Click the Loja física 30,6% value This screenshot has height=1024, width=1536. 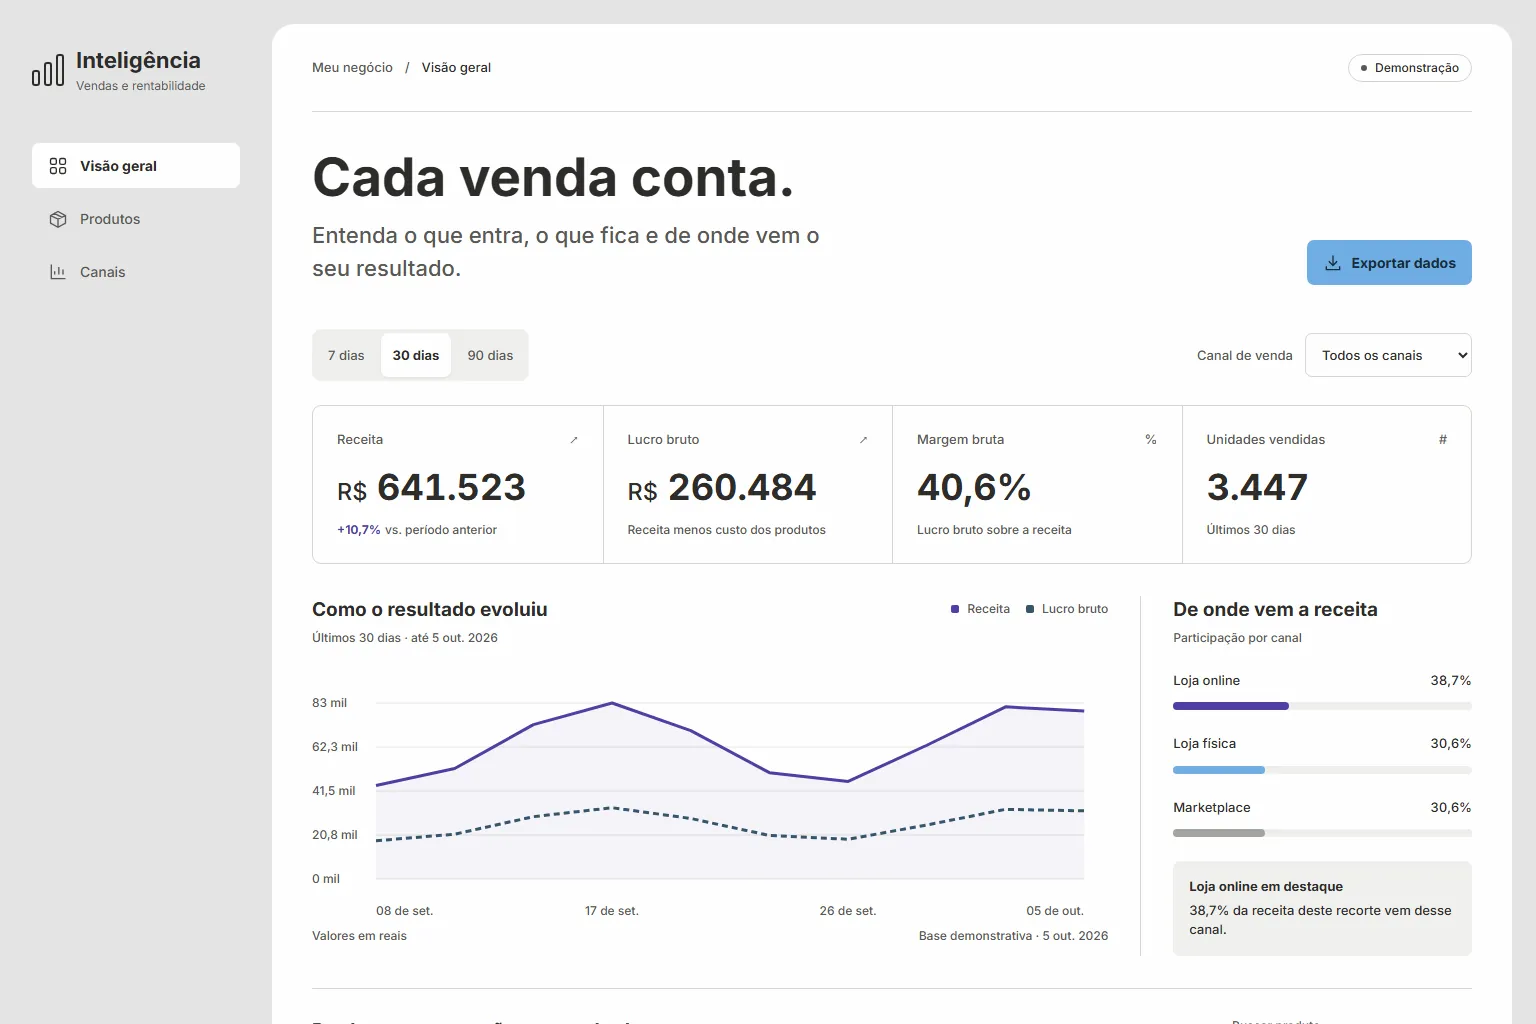1451,744
